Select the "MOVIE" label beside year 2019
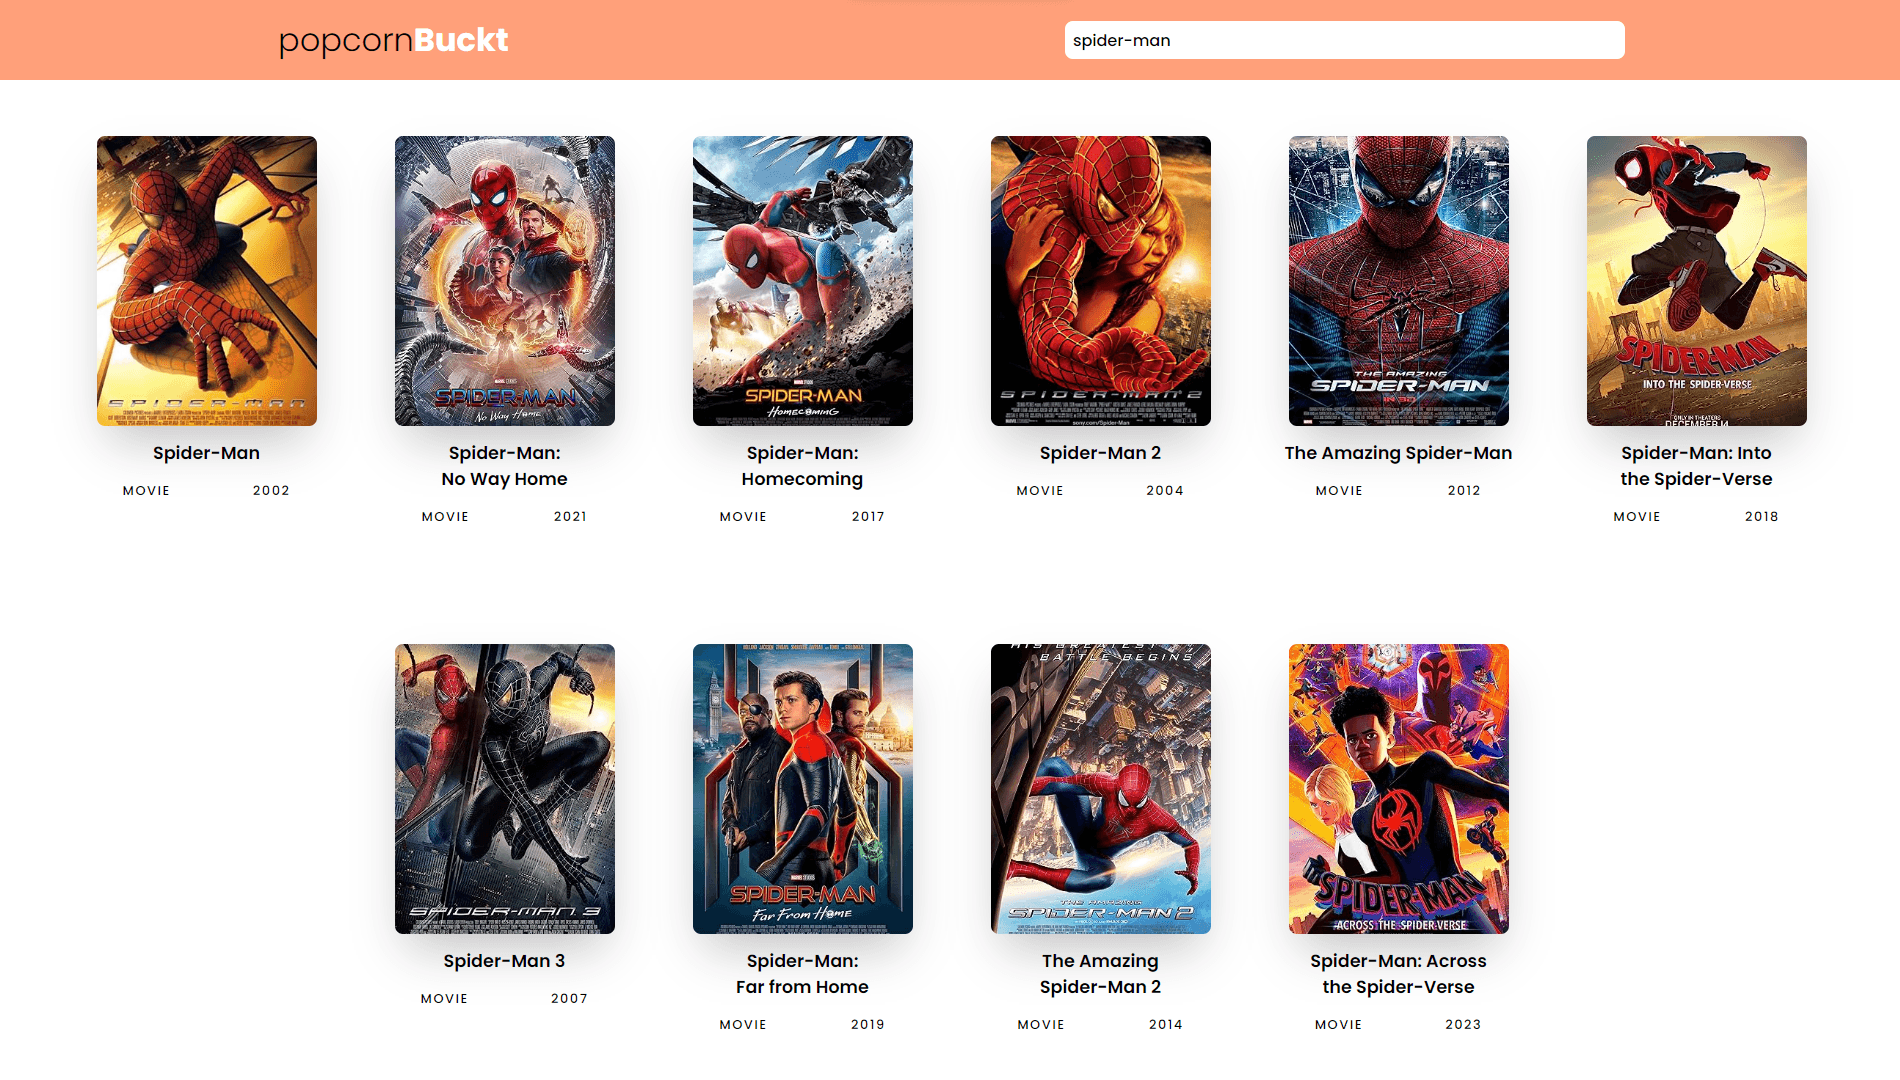Viewport: 1900px width, 1080px height. click(743, 1025)
